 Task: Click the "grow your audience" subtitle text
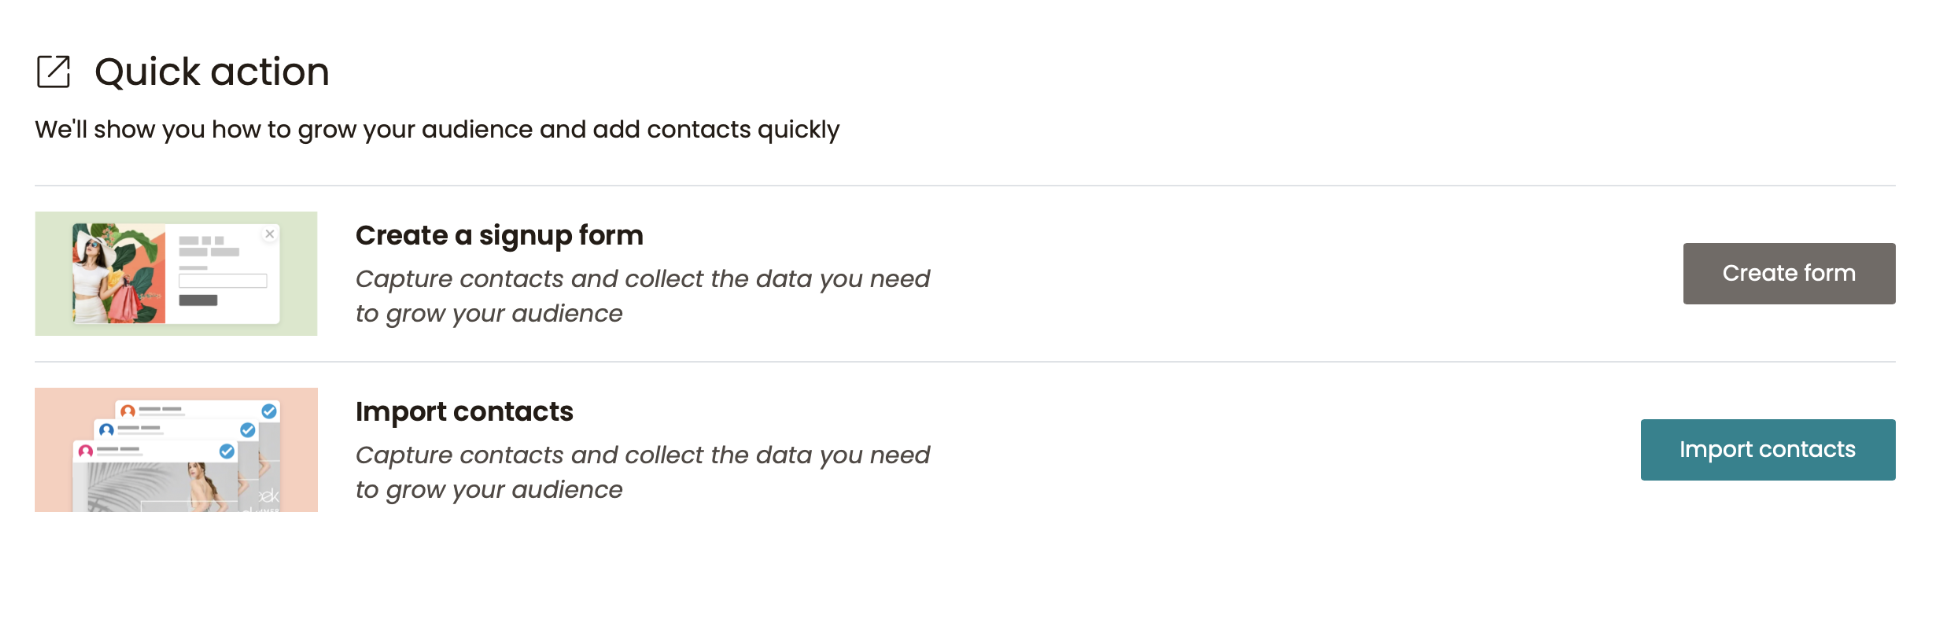pos(437,130)
